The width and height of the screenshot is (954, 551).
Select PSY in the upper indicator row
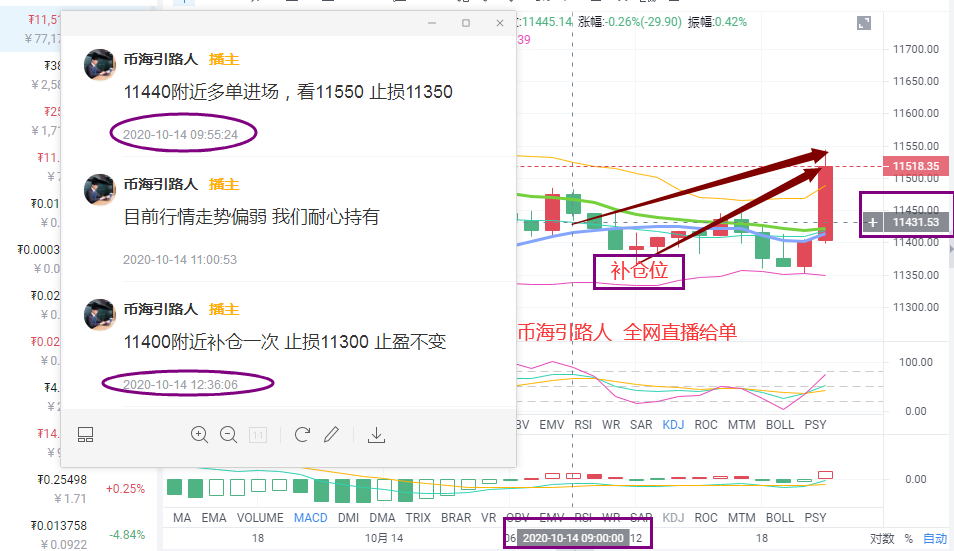815,425
